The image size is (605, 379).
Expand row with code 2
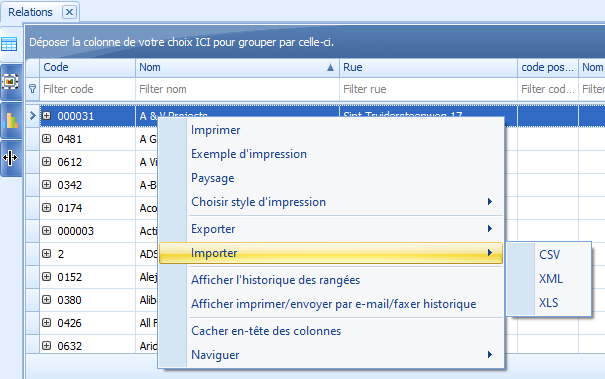coord(47,254)
